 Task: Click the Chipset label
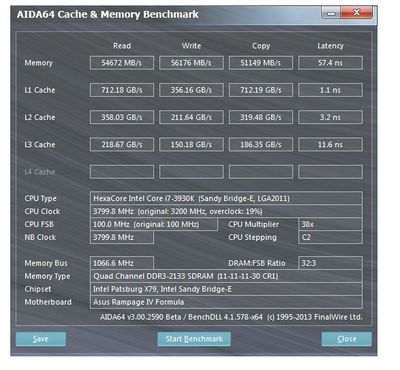38,289
